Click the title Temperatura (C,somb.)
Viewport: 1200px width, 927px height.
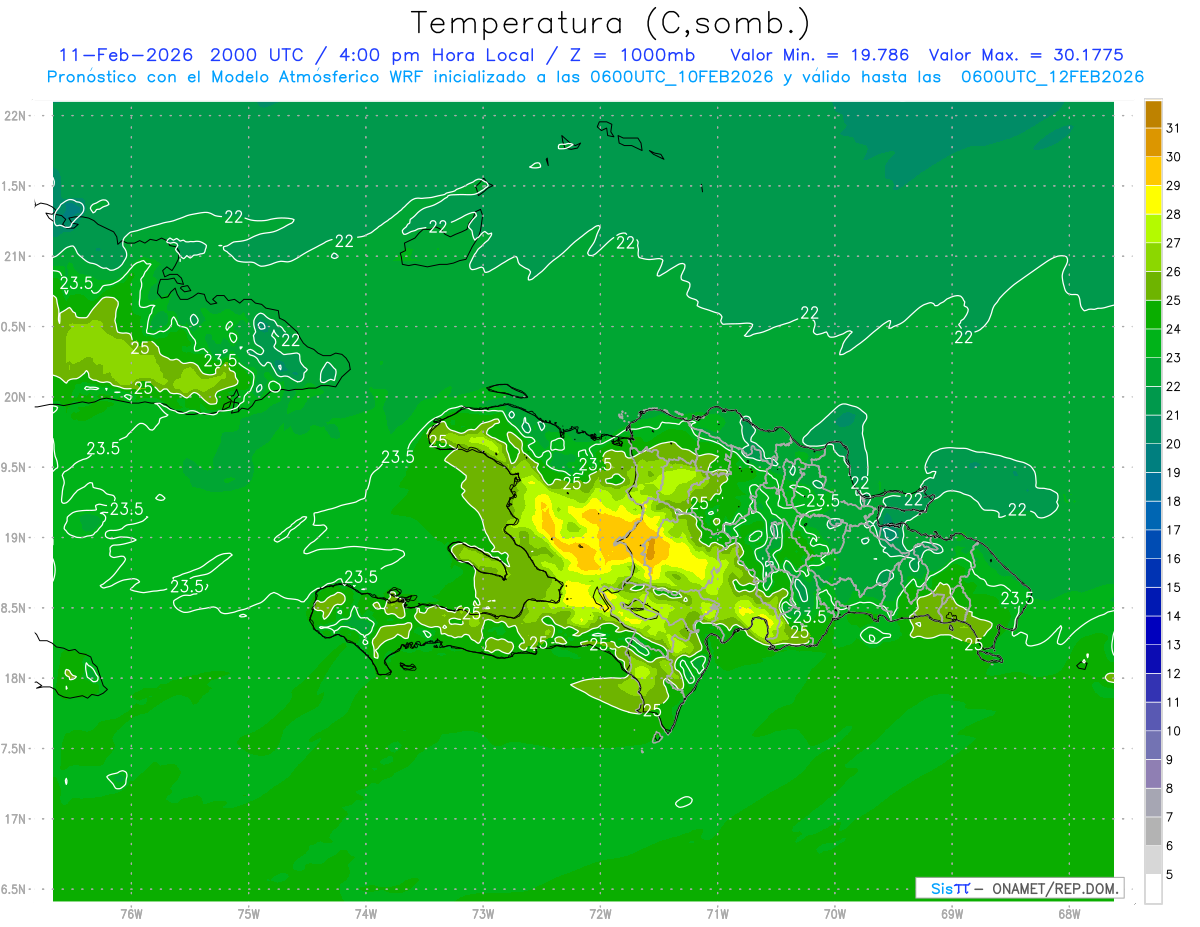(611, 22)
